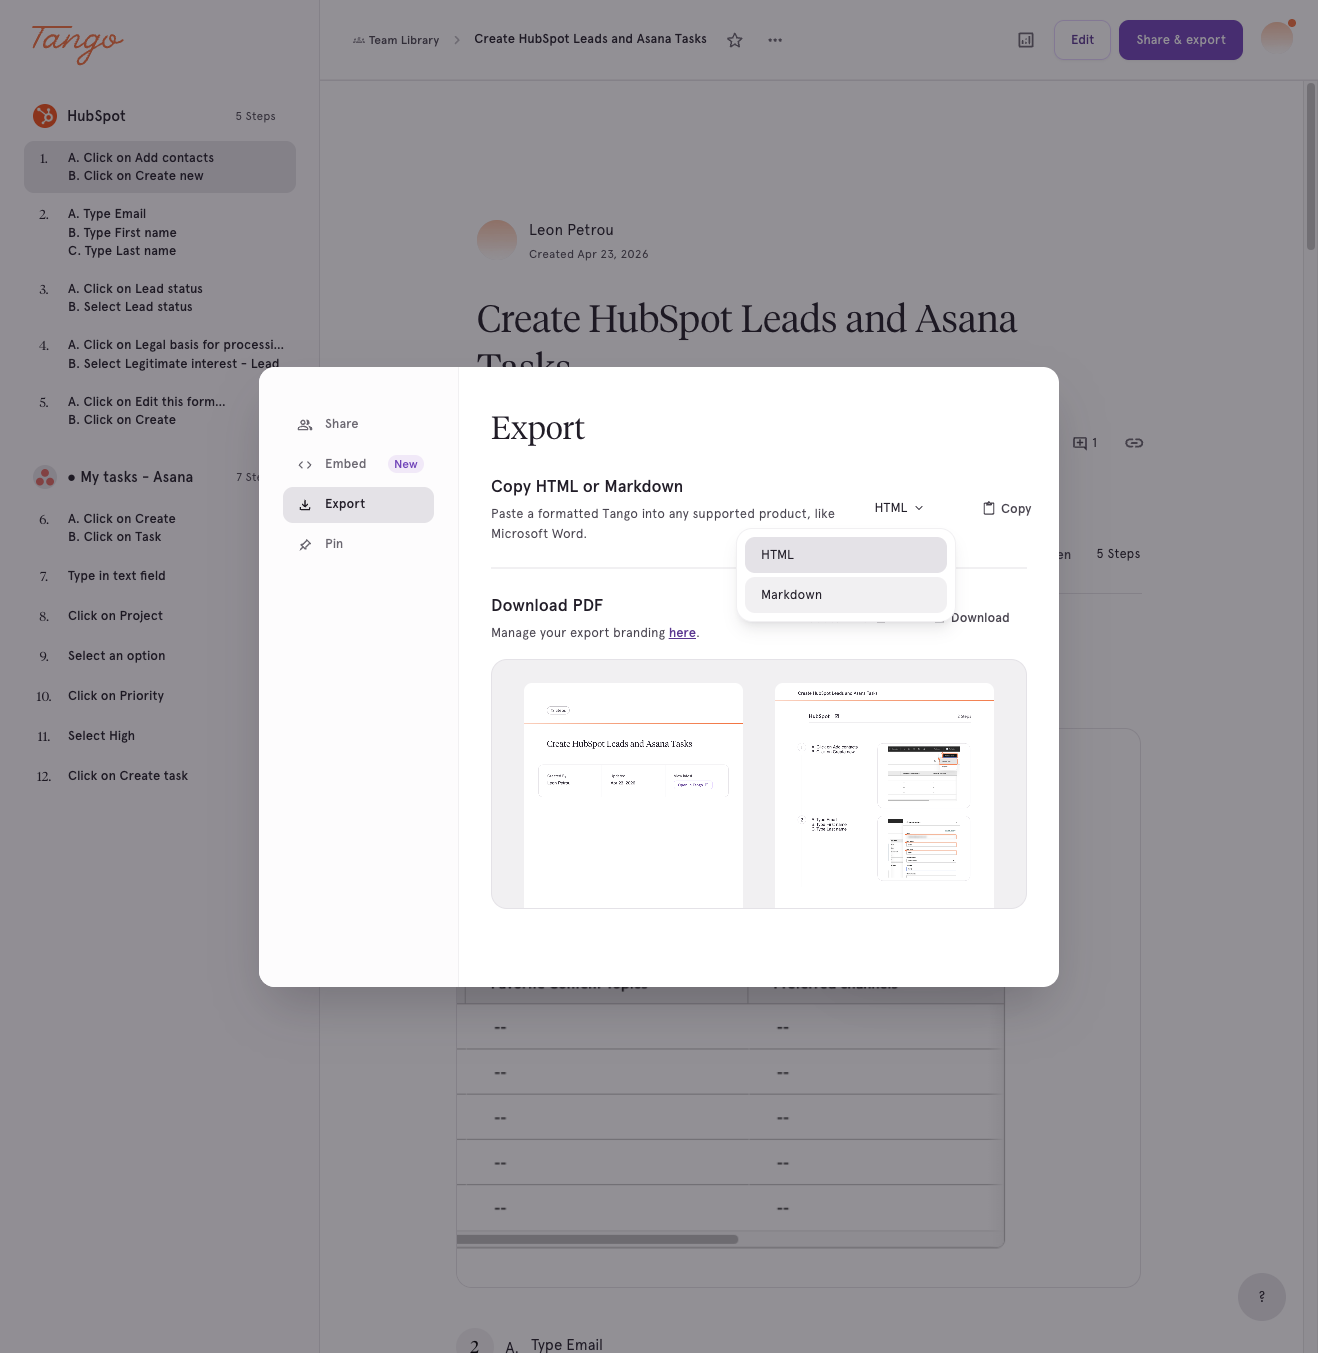This screenshot has height=1353, width=1318.
Task: Open the second PDF preview page thumbnail
Action: point(884,795)
